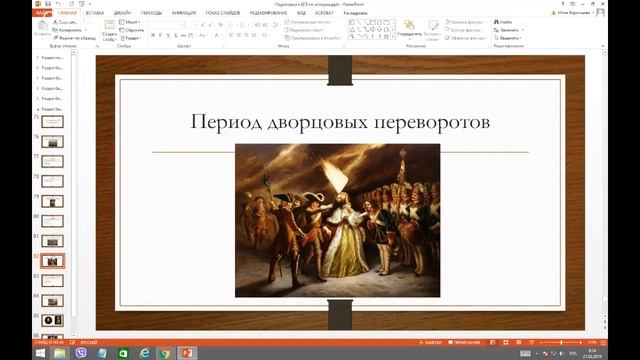The width and height of the screenshot is (640, 360).
Task: Click the slide title Период дворцовых переворотов
Action: [x=340, y=122]
